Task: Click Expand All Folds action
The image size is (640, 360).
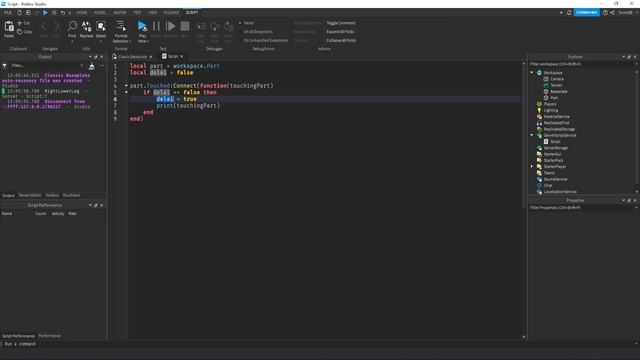Action: coord(340,32)
